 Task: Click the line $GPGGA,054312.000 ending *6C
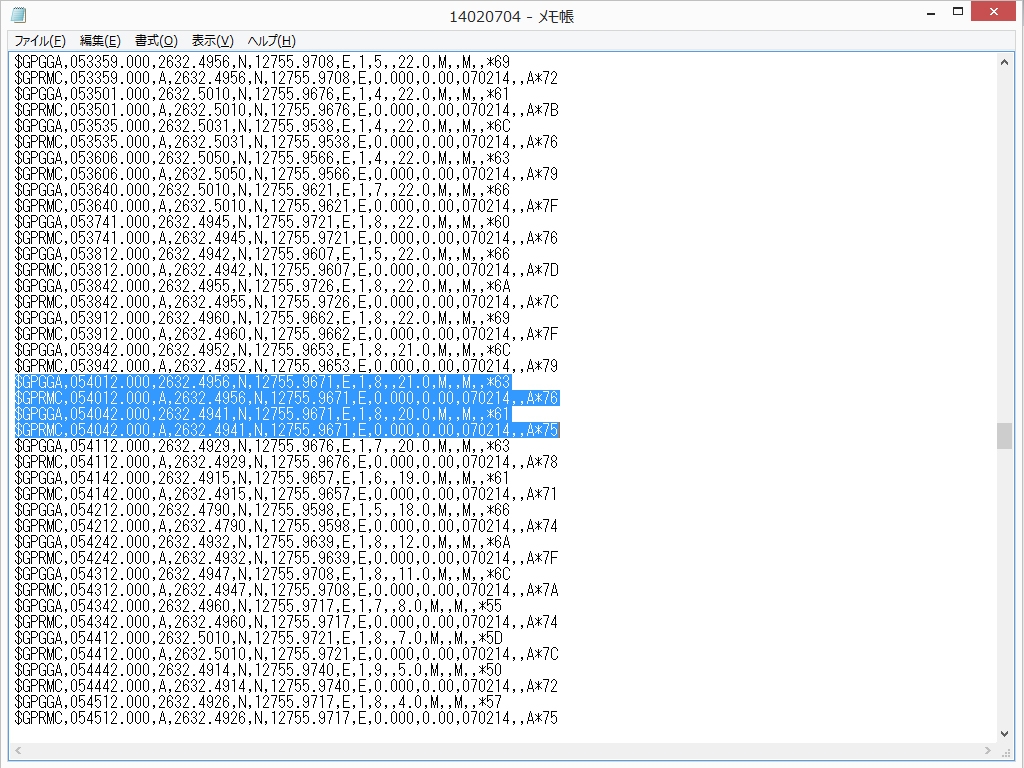coord(263,574)
